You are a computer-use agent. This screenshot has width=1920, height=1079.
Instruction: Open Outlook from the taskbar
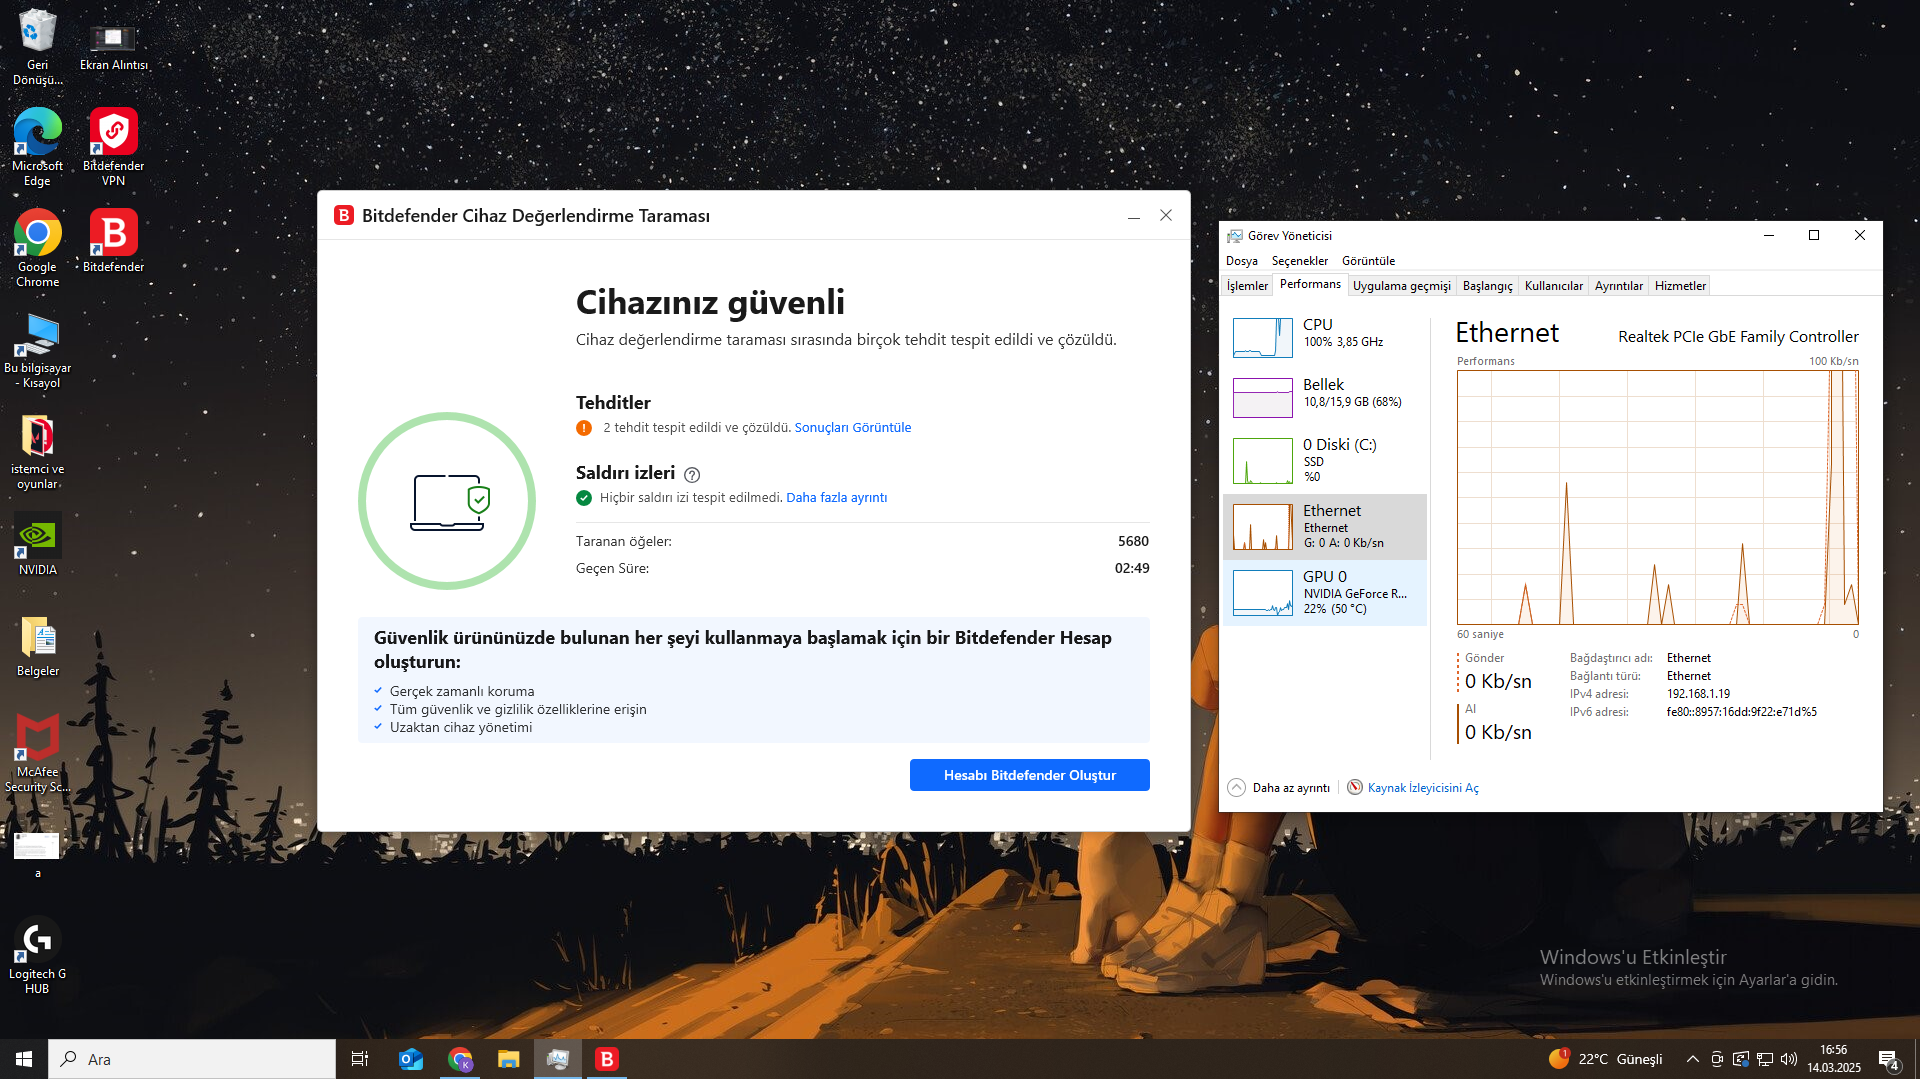[x=411, y=1059]
